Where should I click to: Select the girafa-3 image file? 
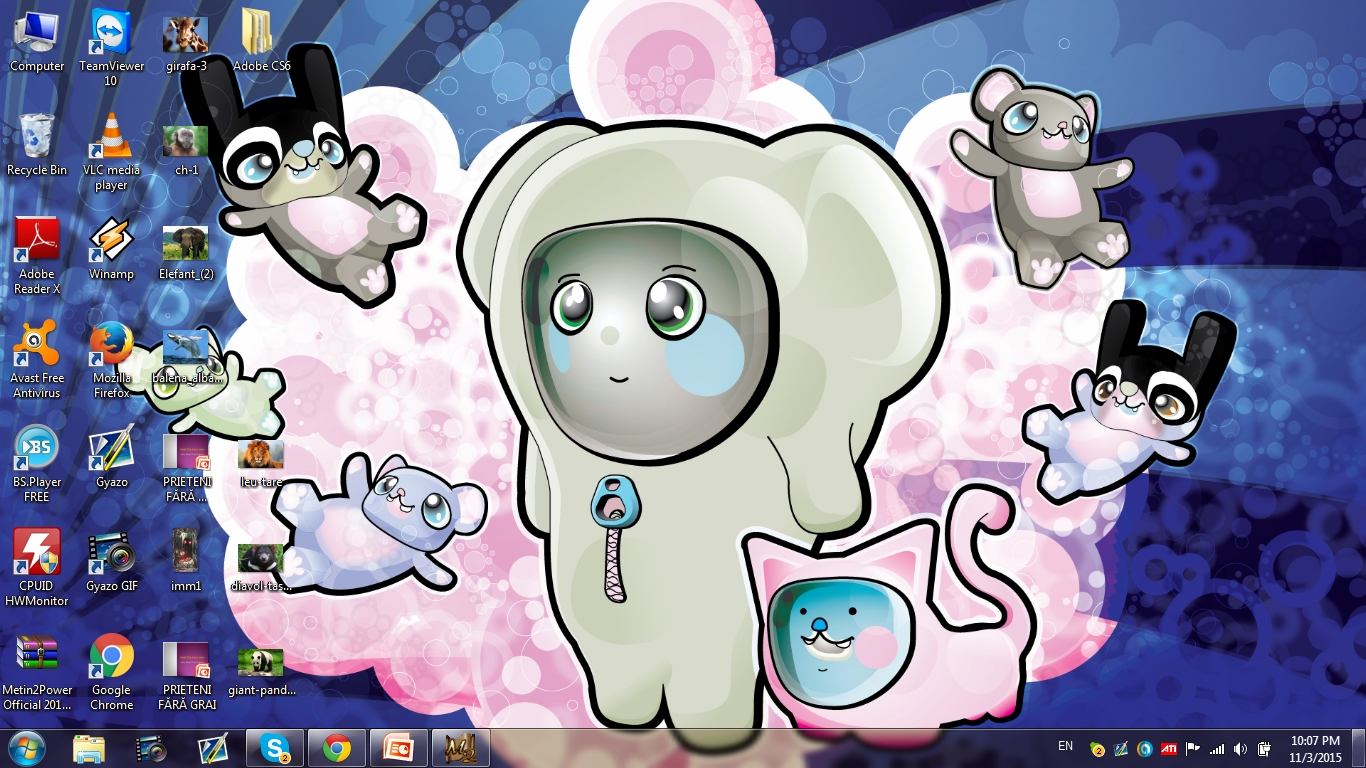[x=186, y=45]
